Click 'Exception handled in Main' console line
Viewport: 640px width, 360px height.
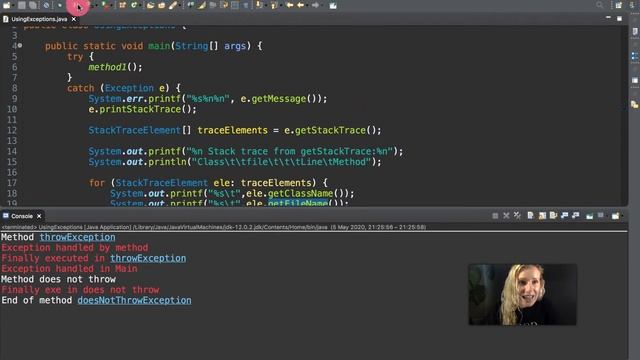[x=69, y=269]
